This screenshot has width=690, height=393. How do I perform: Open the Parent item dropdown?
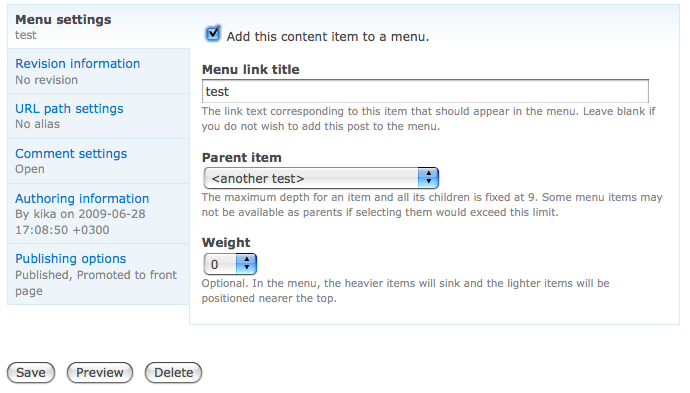pyautogui.click(x=321, y=178)
